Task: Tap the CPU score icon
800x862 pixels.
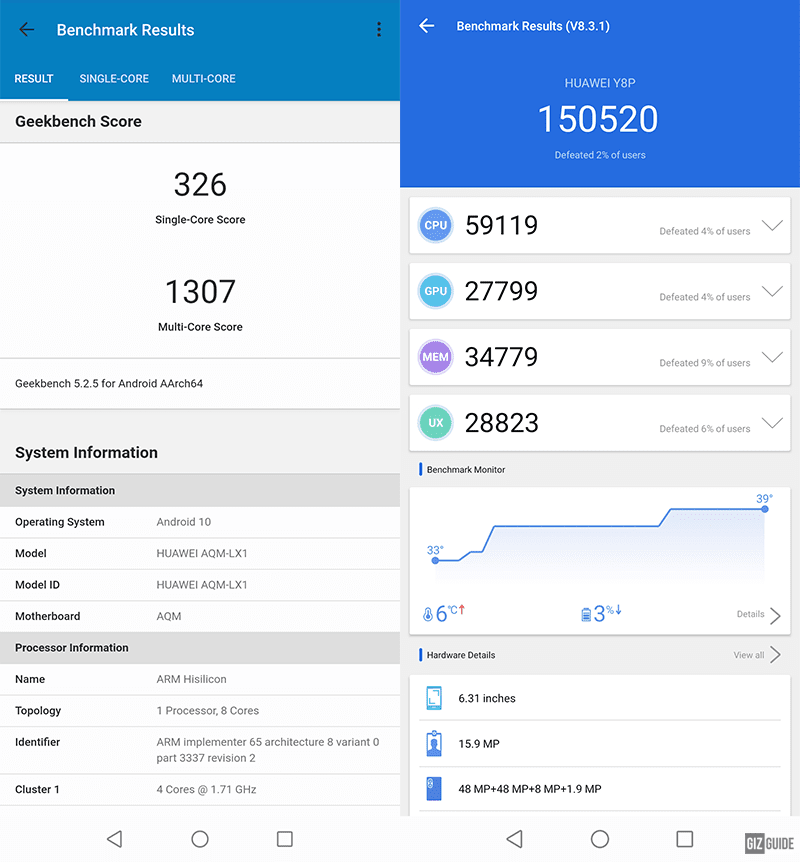Action: [435, 225]
